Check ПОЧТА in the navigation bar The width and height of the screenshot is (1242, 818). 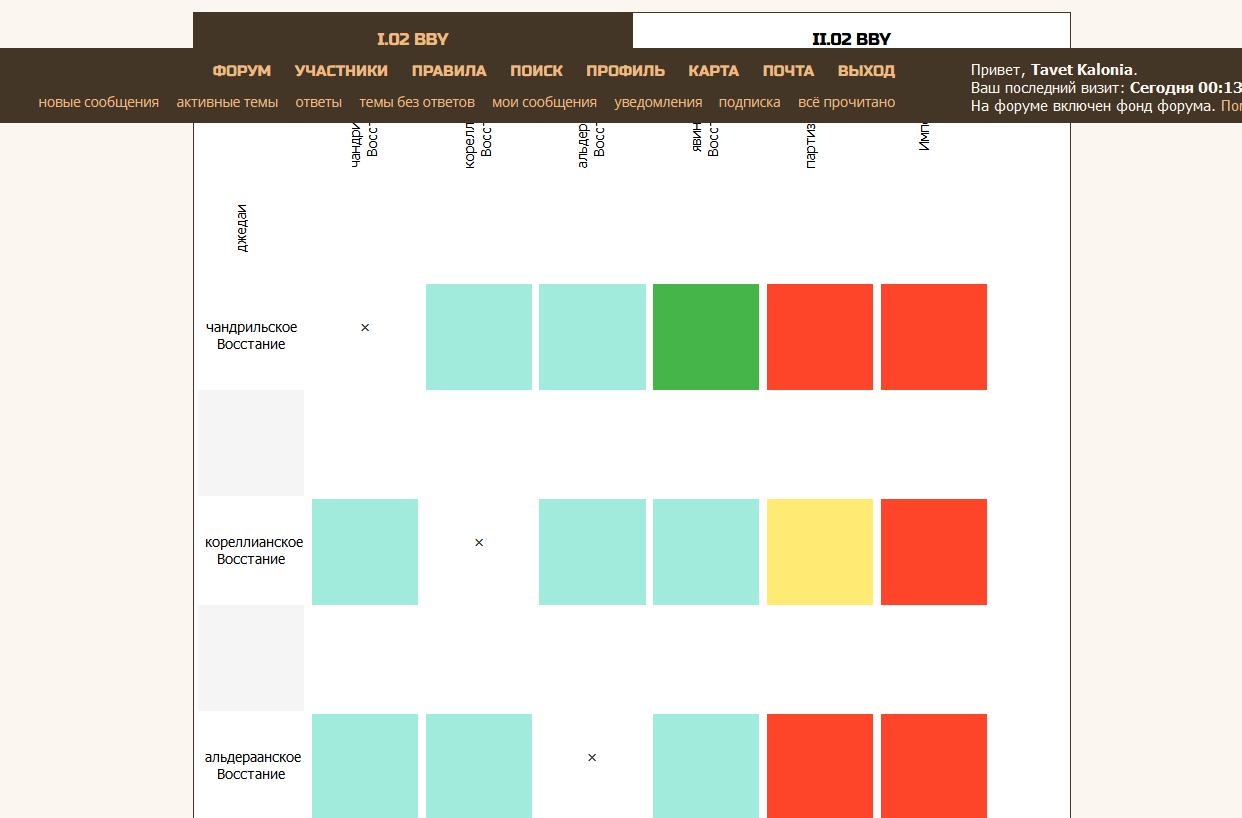(x=788, y=71)
